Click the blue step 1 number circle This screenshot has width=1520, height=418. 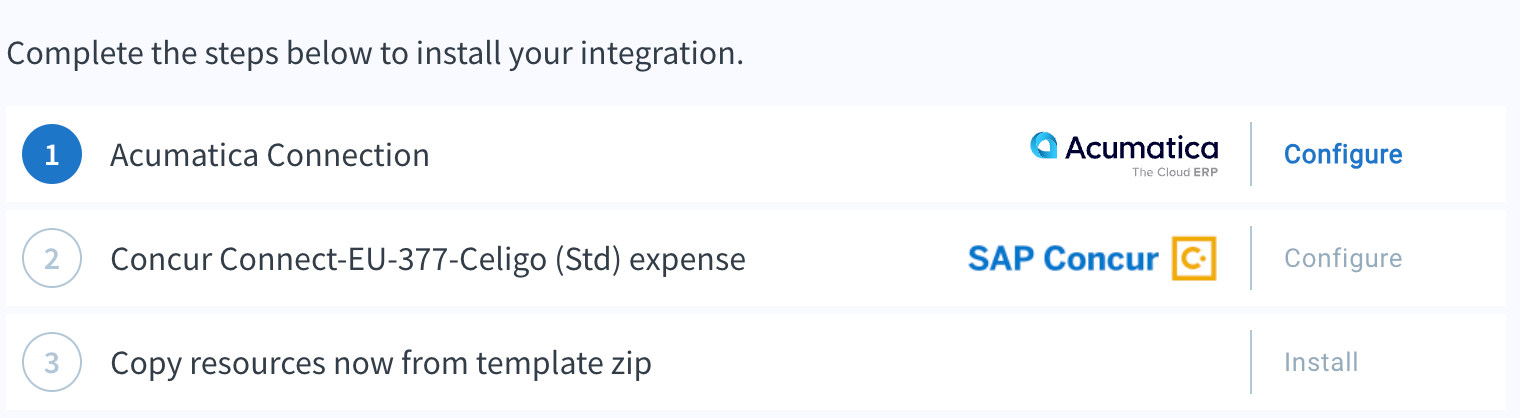click(x=52, y=155)
